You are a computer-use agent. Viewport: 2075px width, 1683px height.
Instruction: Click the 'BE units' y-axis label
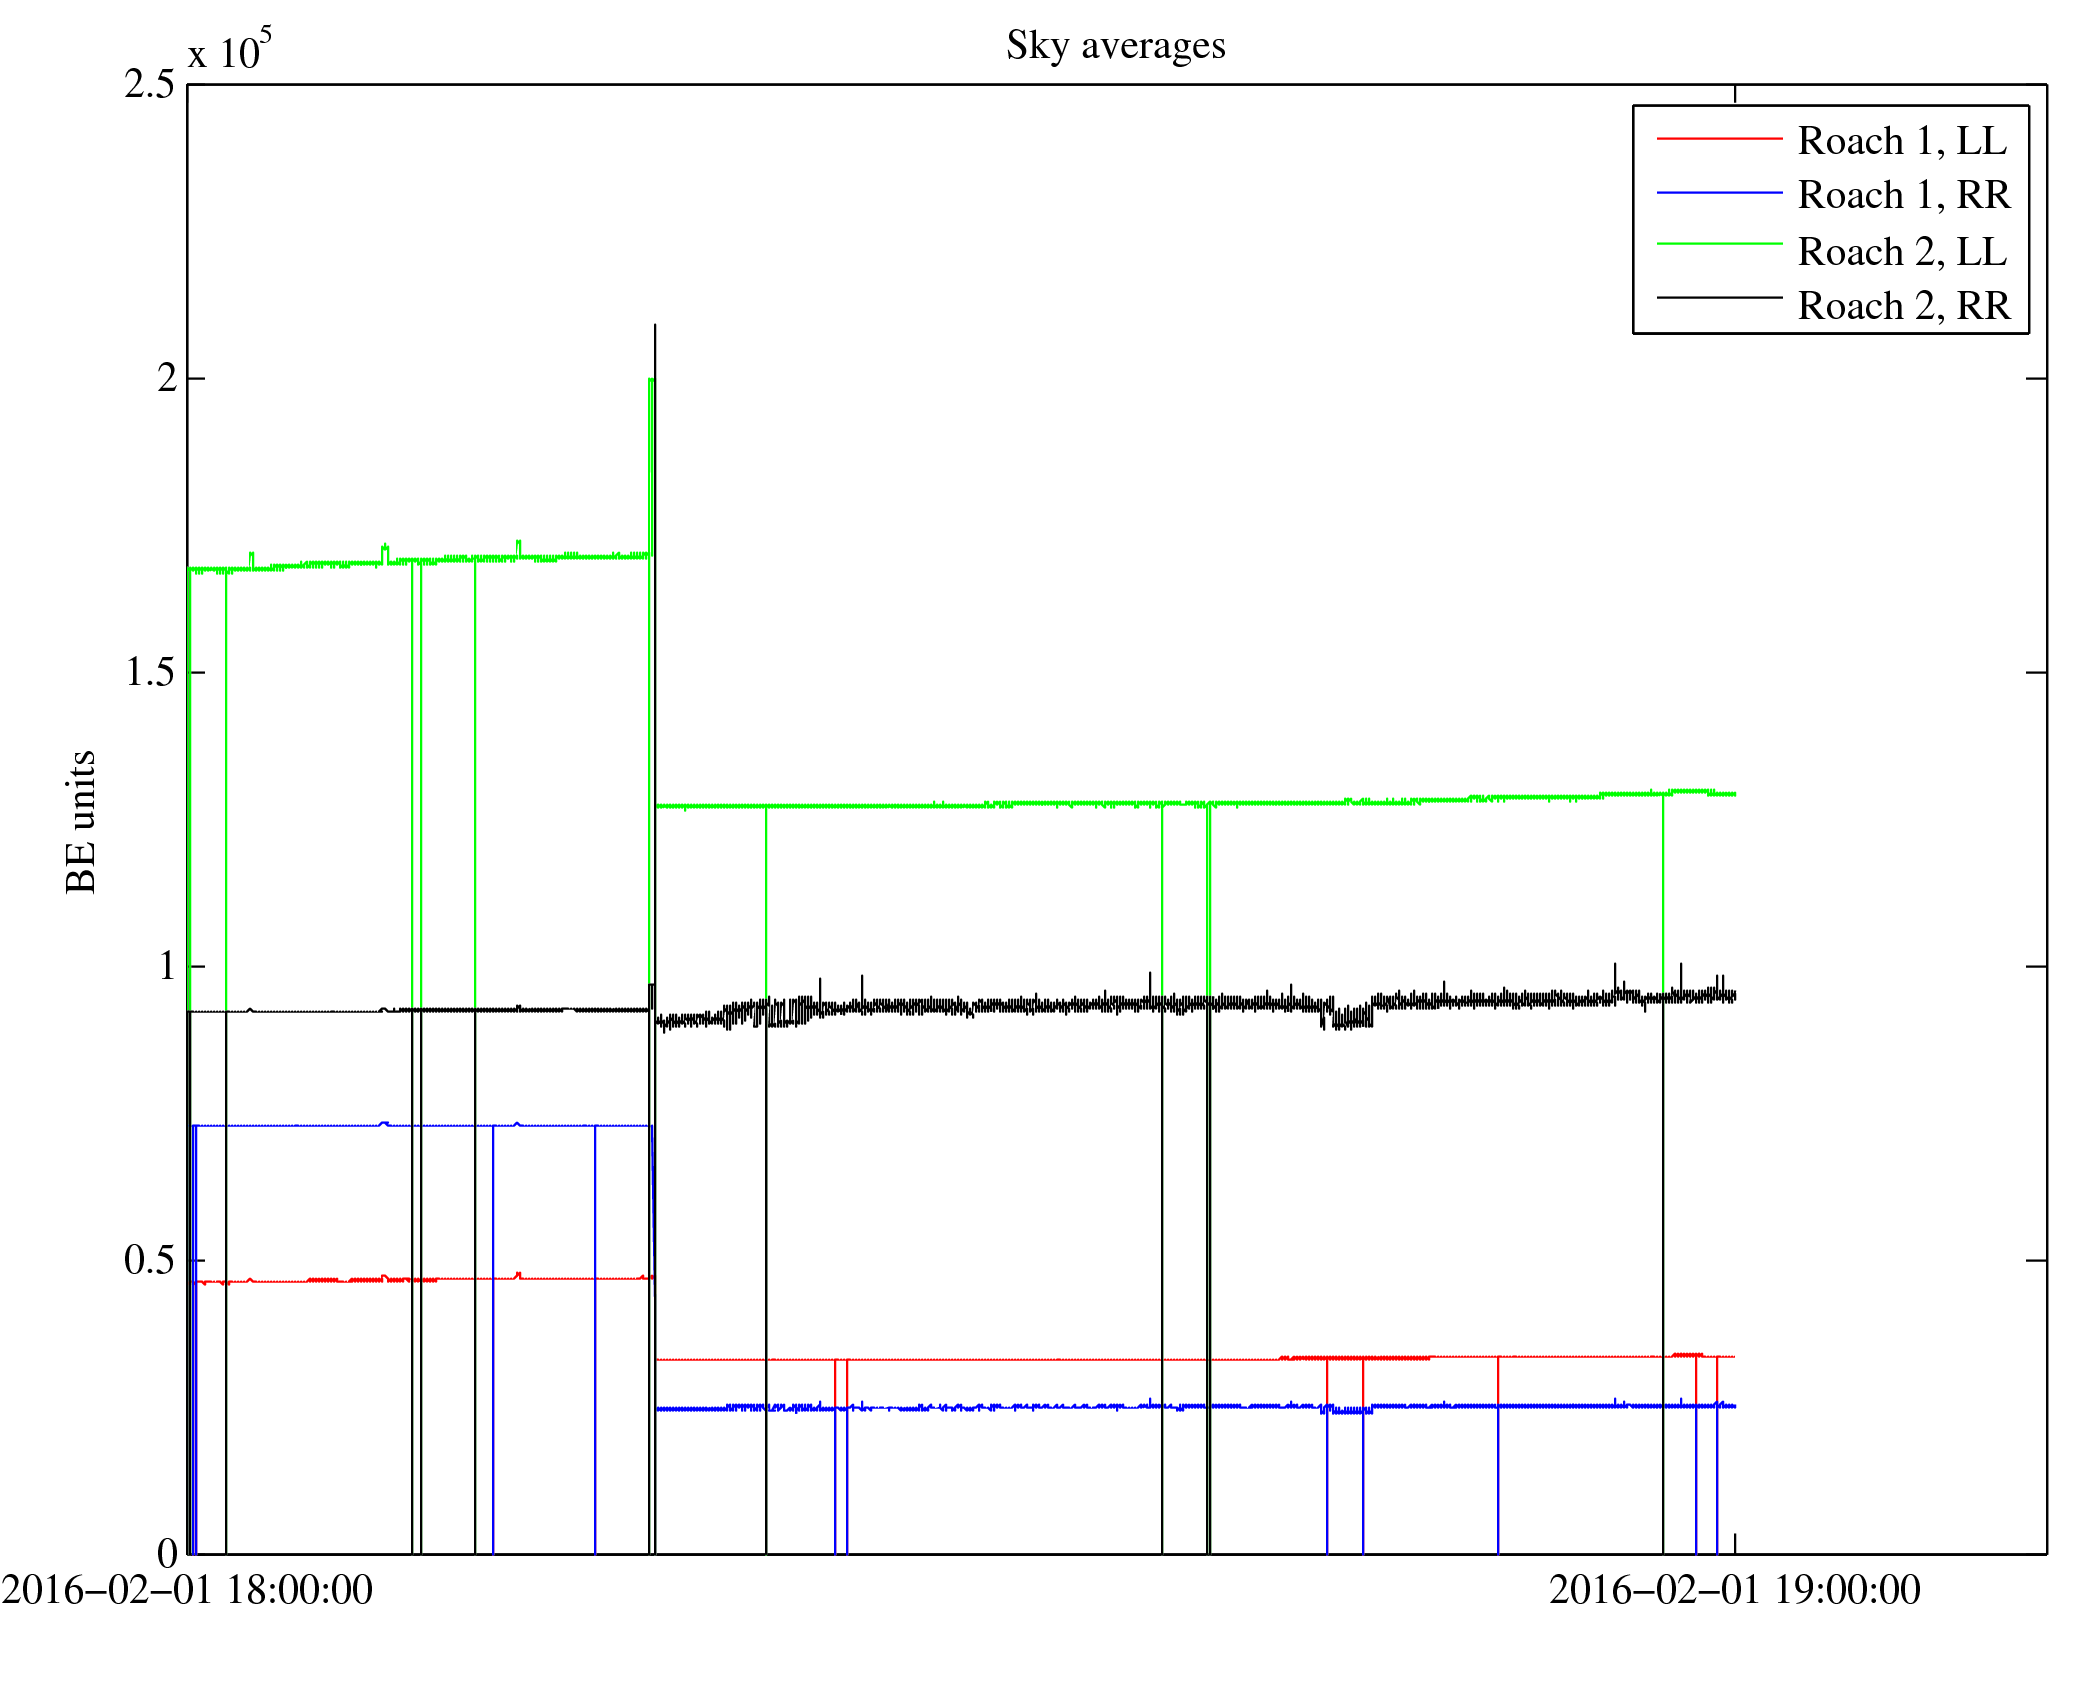pyautogui.click(x=81, y=821)
